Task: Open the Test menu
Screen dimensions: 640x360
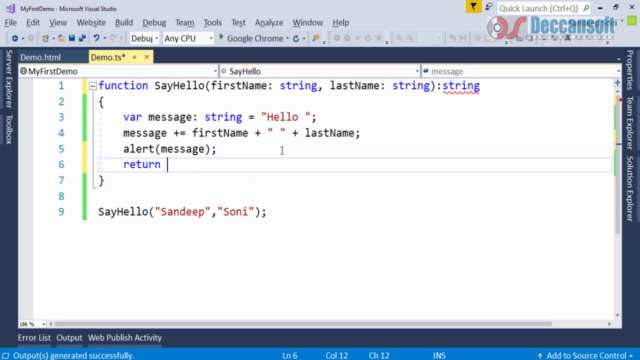Action: pos(238,22)
